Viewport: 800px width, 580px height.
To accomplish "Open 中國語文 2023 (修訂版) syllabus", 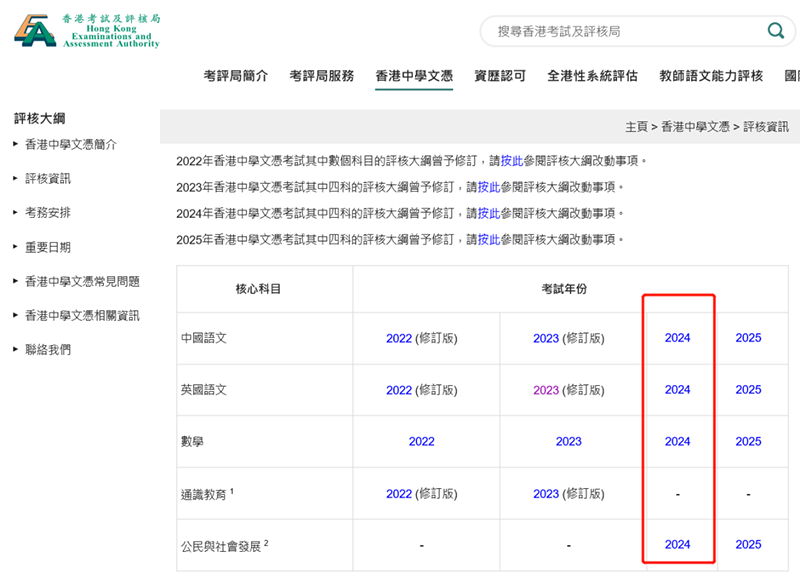I will (546, 338).
